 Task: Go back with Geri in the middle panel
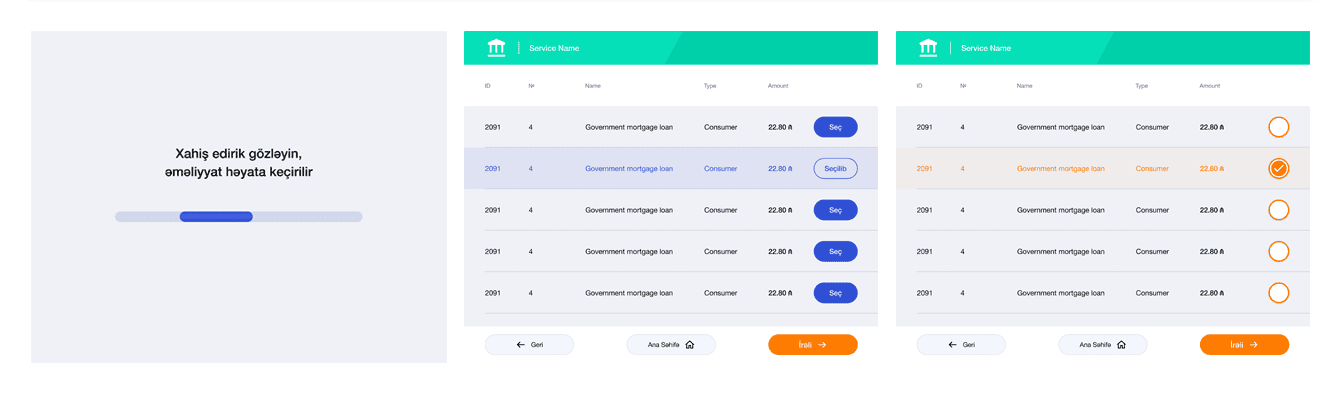[x=530, y=344]
